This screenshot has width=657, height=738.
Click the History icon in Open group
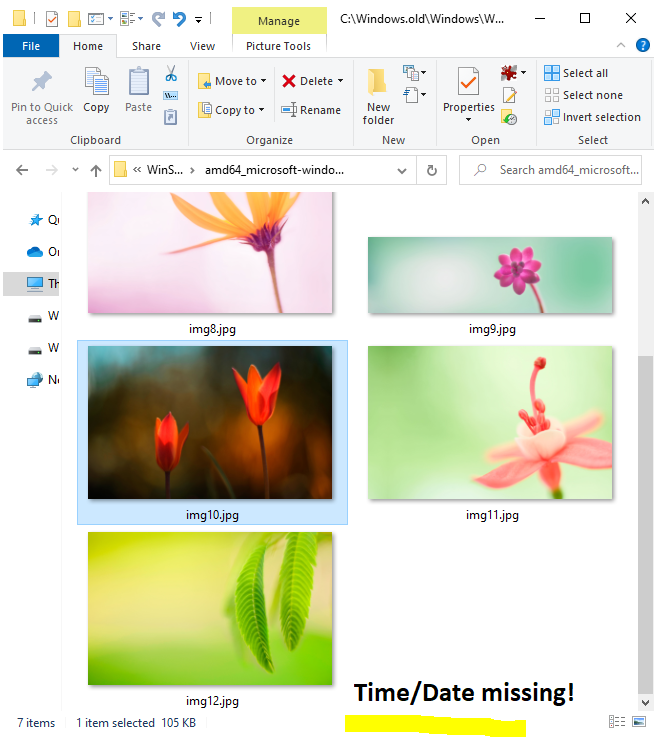[x=510, y=117]
